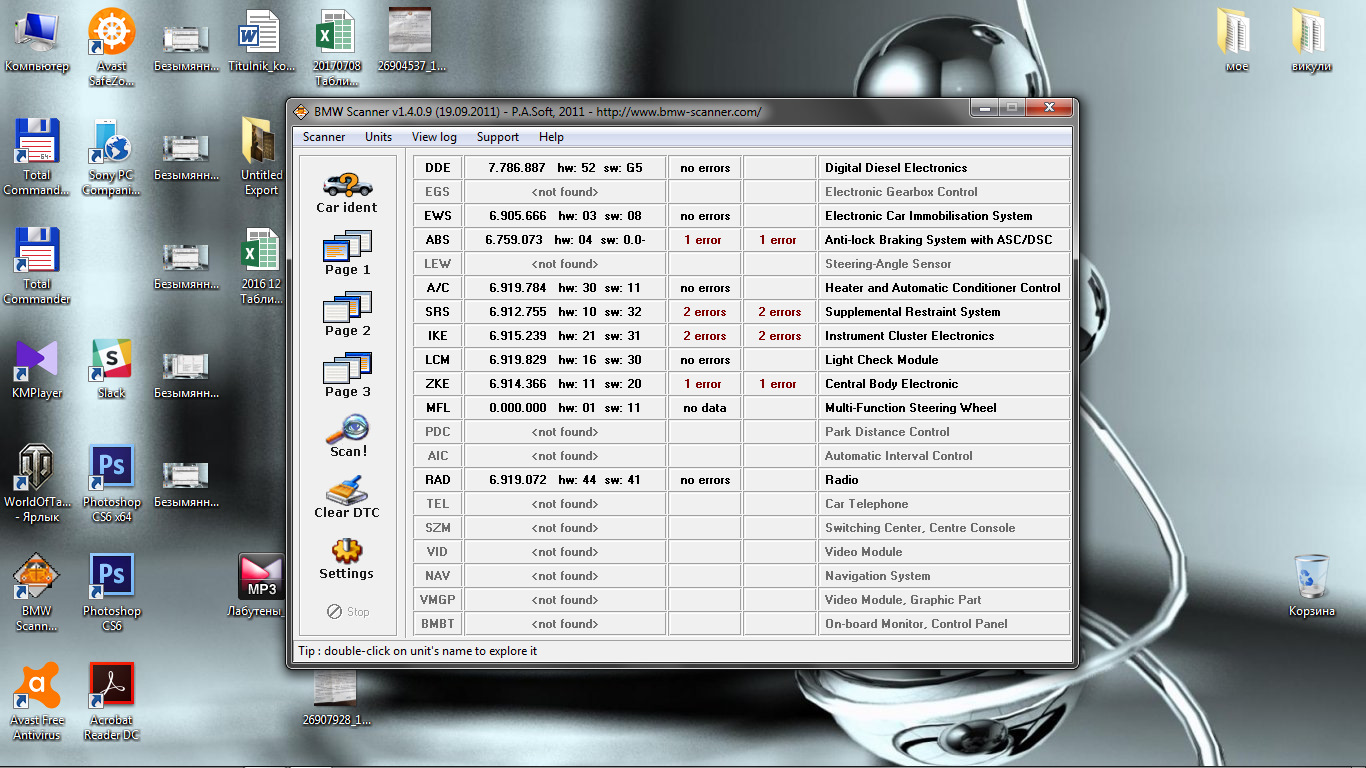Select the 26904537 image file thumbnail
The height and width of the screenshot is (768, 1366).
(412, 42)
